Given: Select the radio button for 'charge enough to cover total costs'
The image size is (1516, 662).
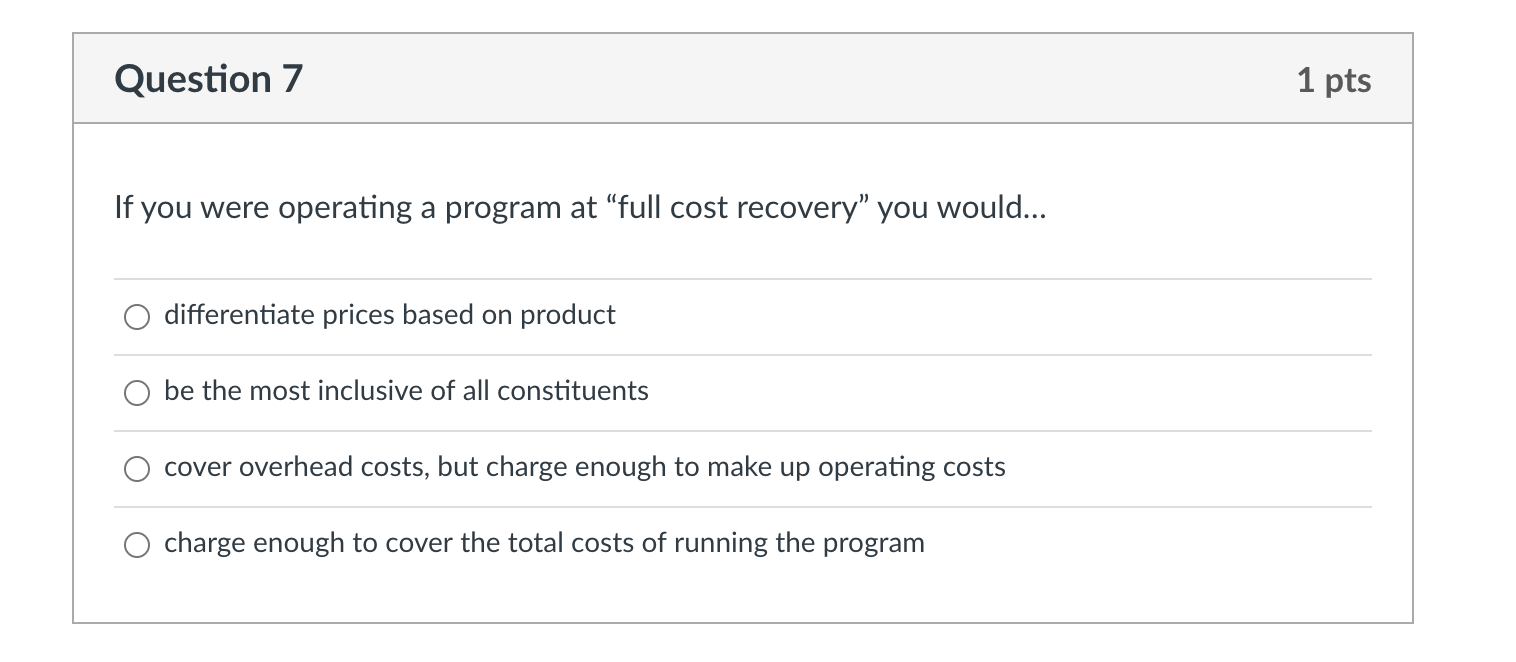Looking at the screenshot, I should (x=137, y=545).
